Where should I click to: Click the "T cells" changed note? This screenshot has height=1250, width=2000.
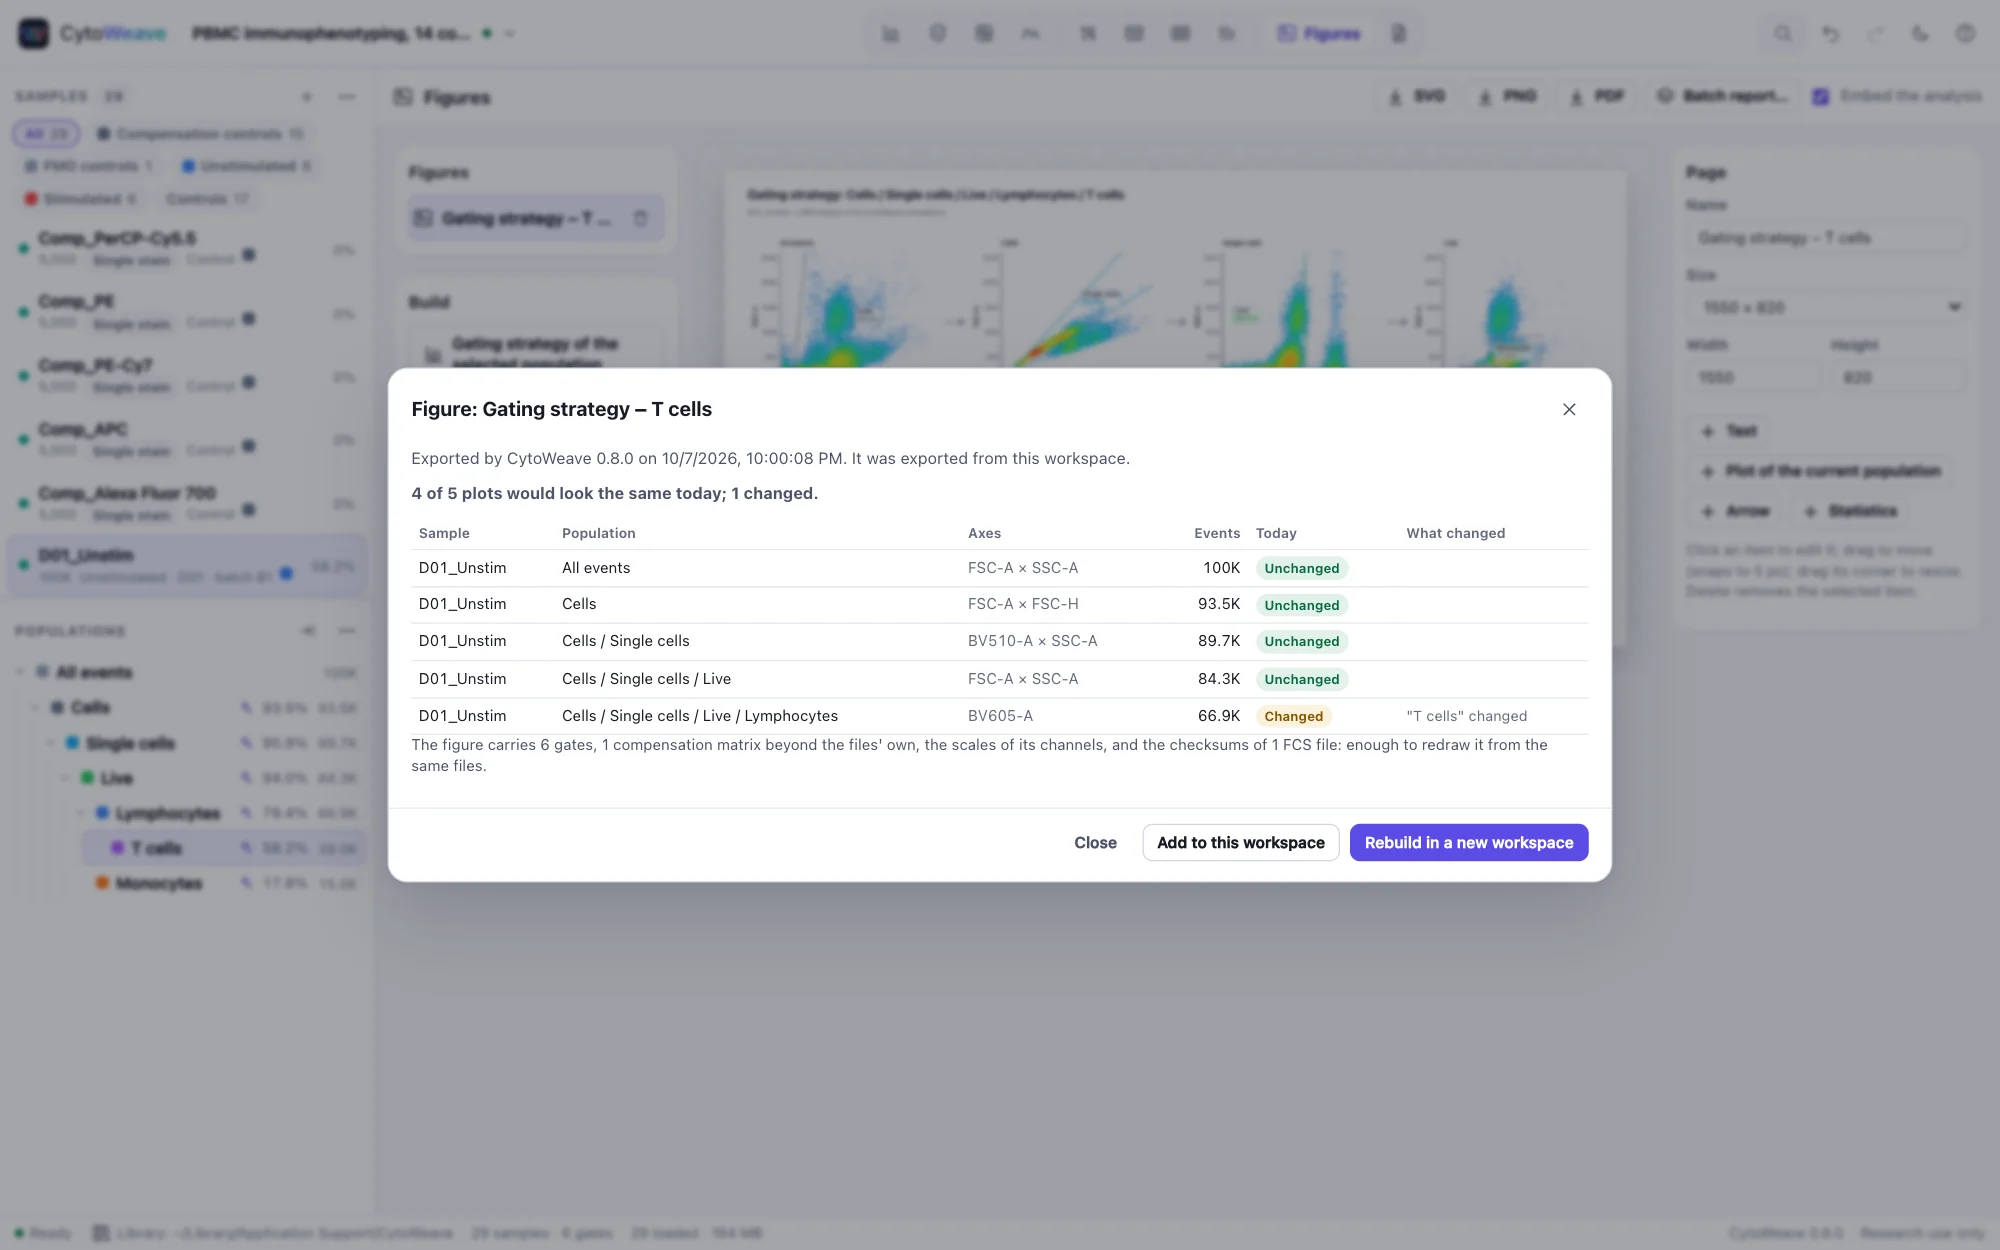[1466, 716]
